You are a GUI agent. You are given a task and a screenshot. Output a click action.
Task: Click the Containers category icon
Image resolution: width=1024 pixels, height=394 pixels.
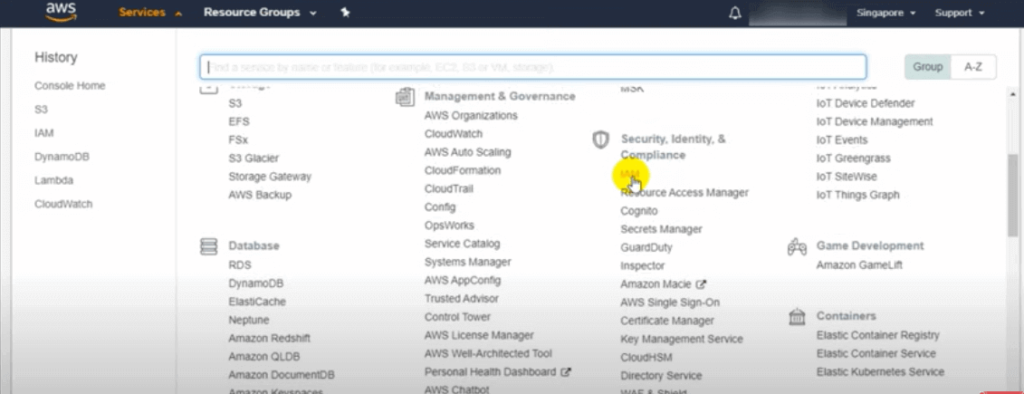797,316
